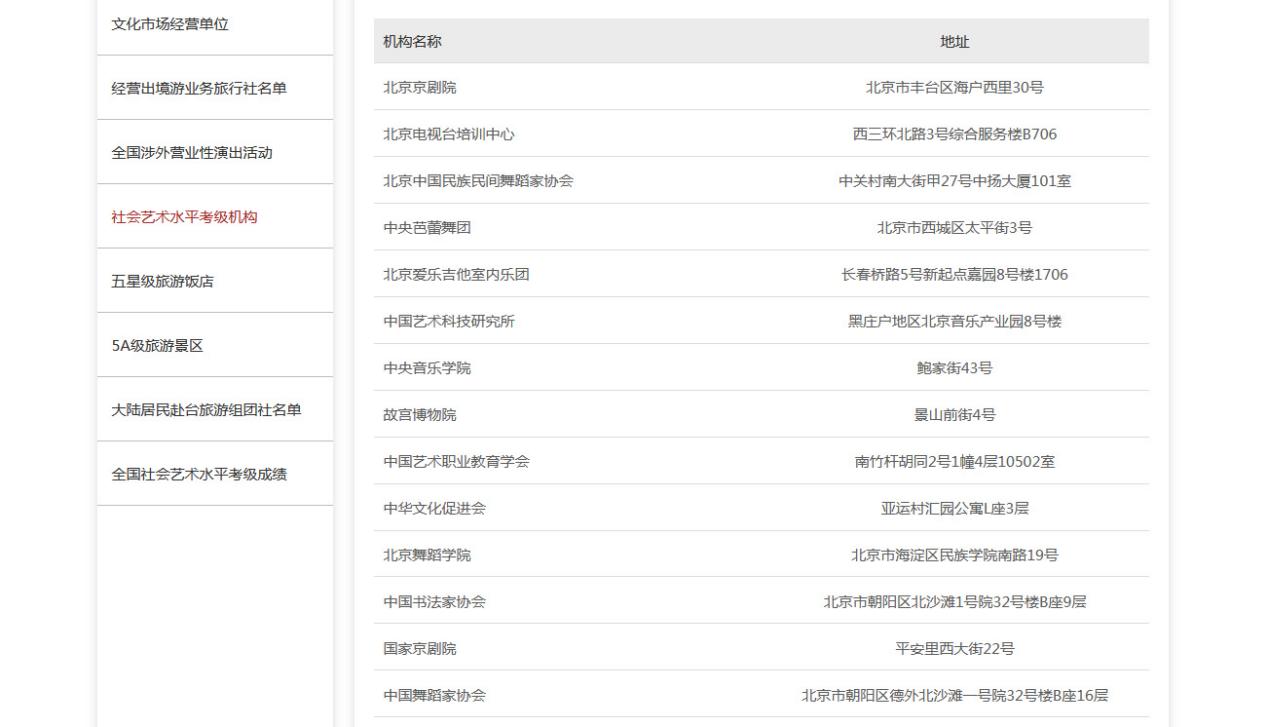Select address 长春桥路5号新起点嘉园8号楼1706
This screenshot has height=727, width=1267.
click(x=954, y=274)
